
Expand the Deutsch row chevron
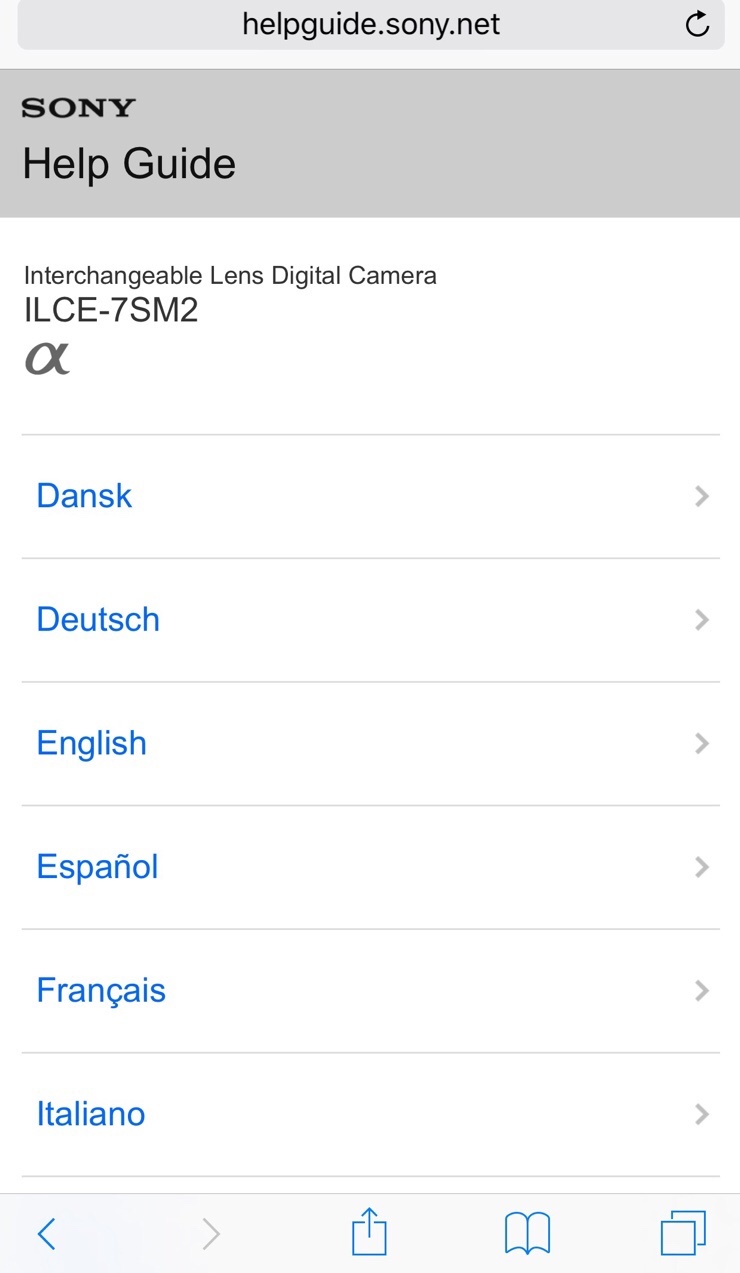pyautogui.click(x=702, y=620)
